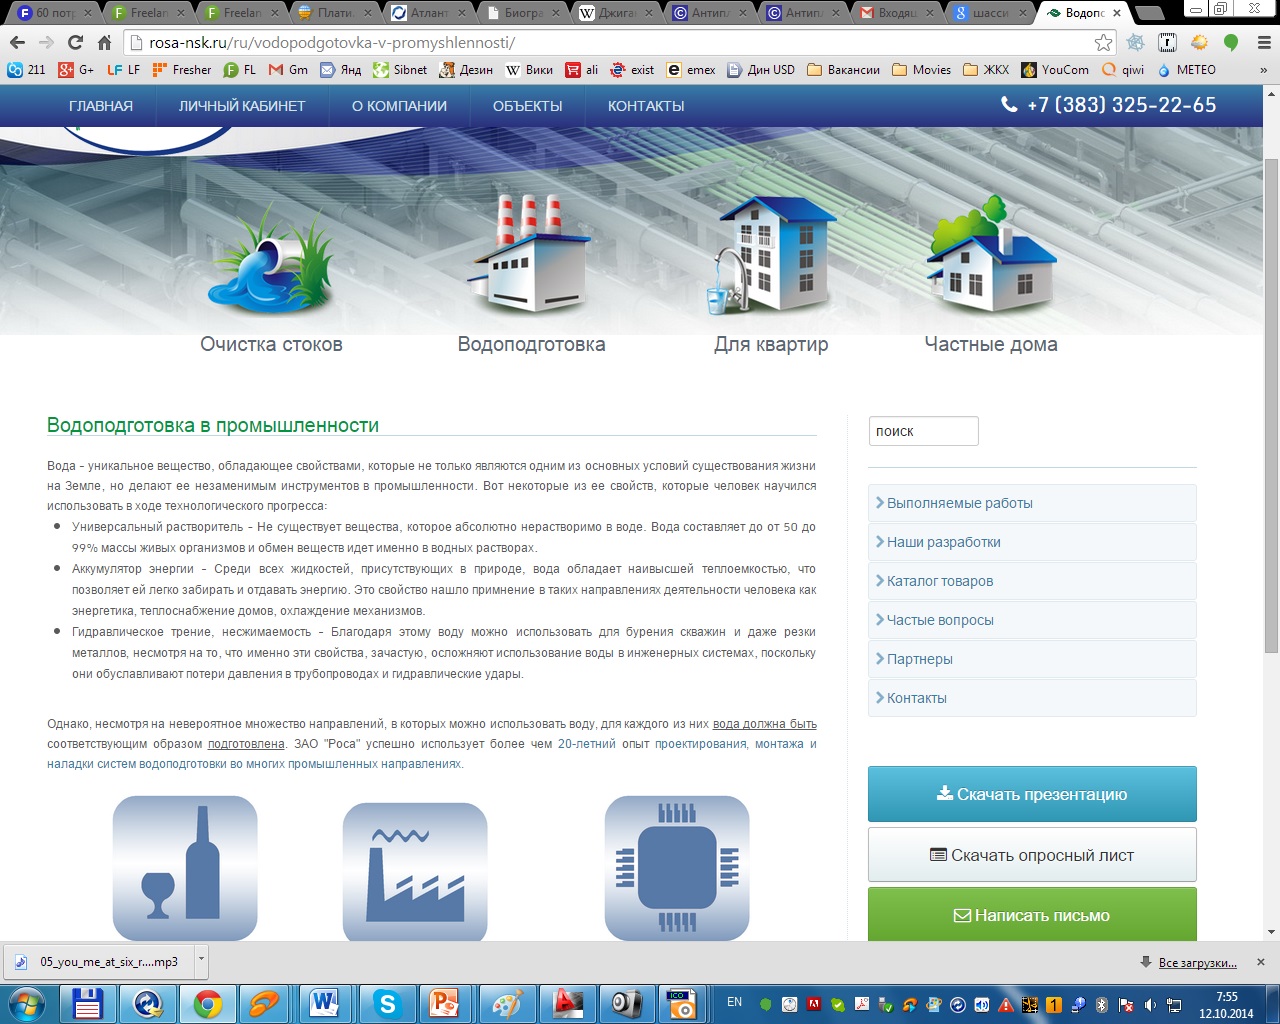Open the Частные дома house icon
This screenshot has width=1280, height=1024.
pyautogui.click(x=990, y=254)
